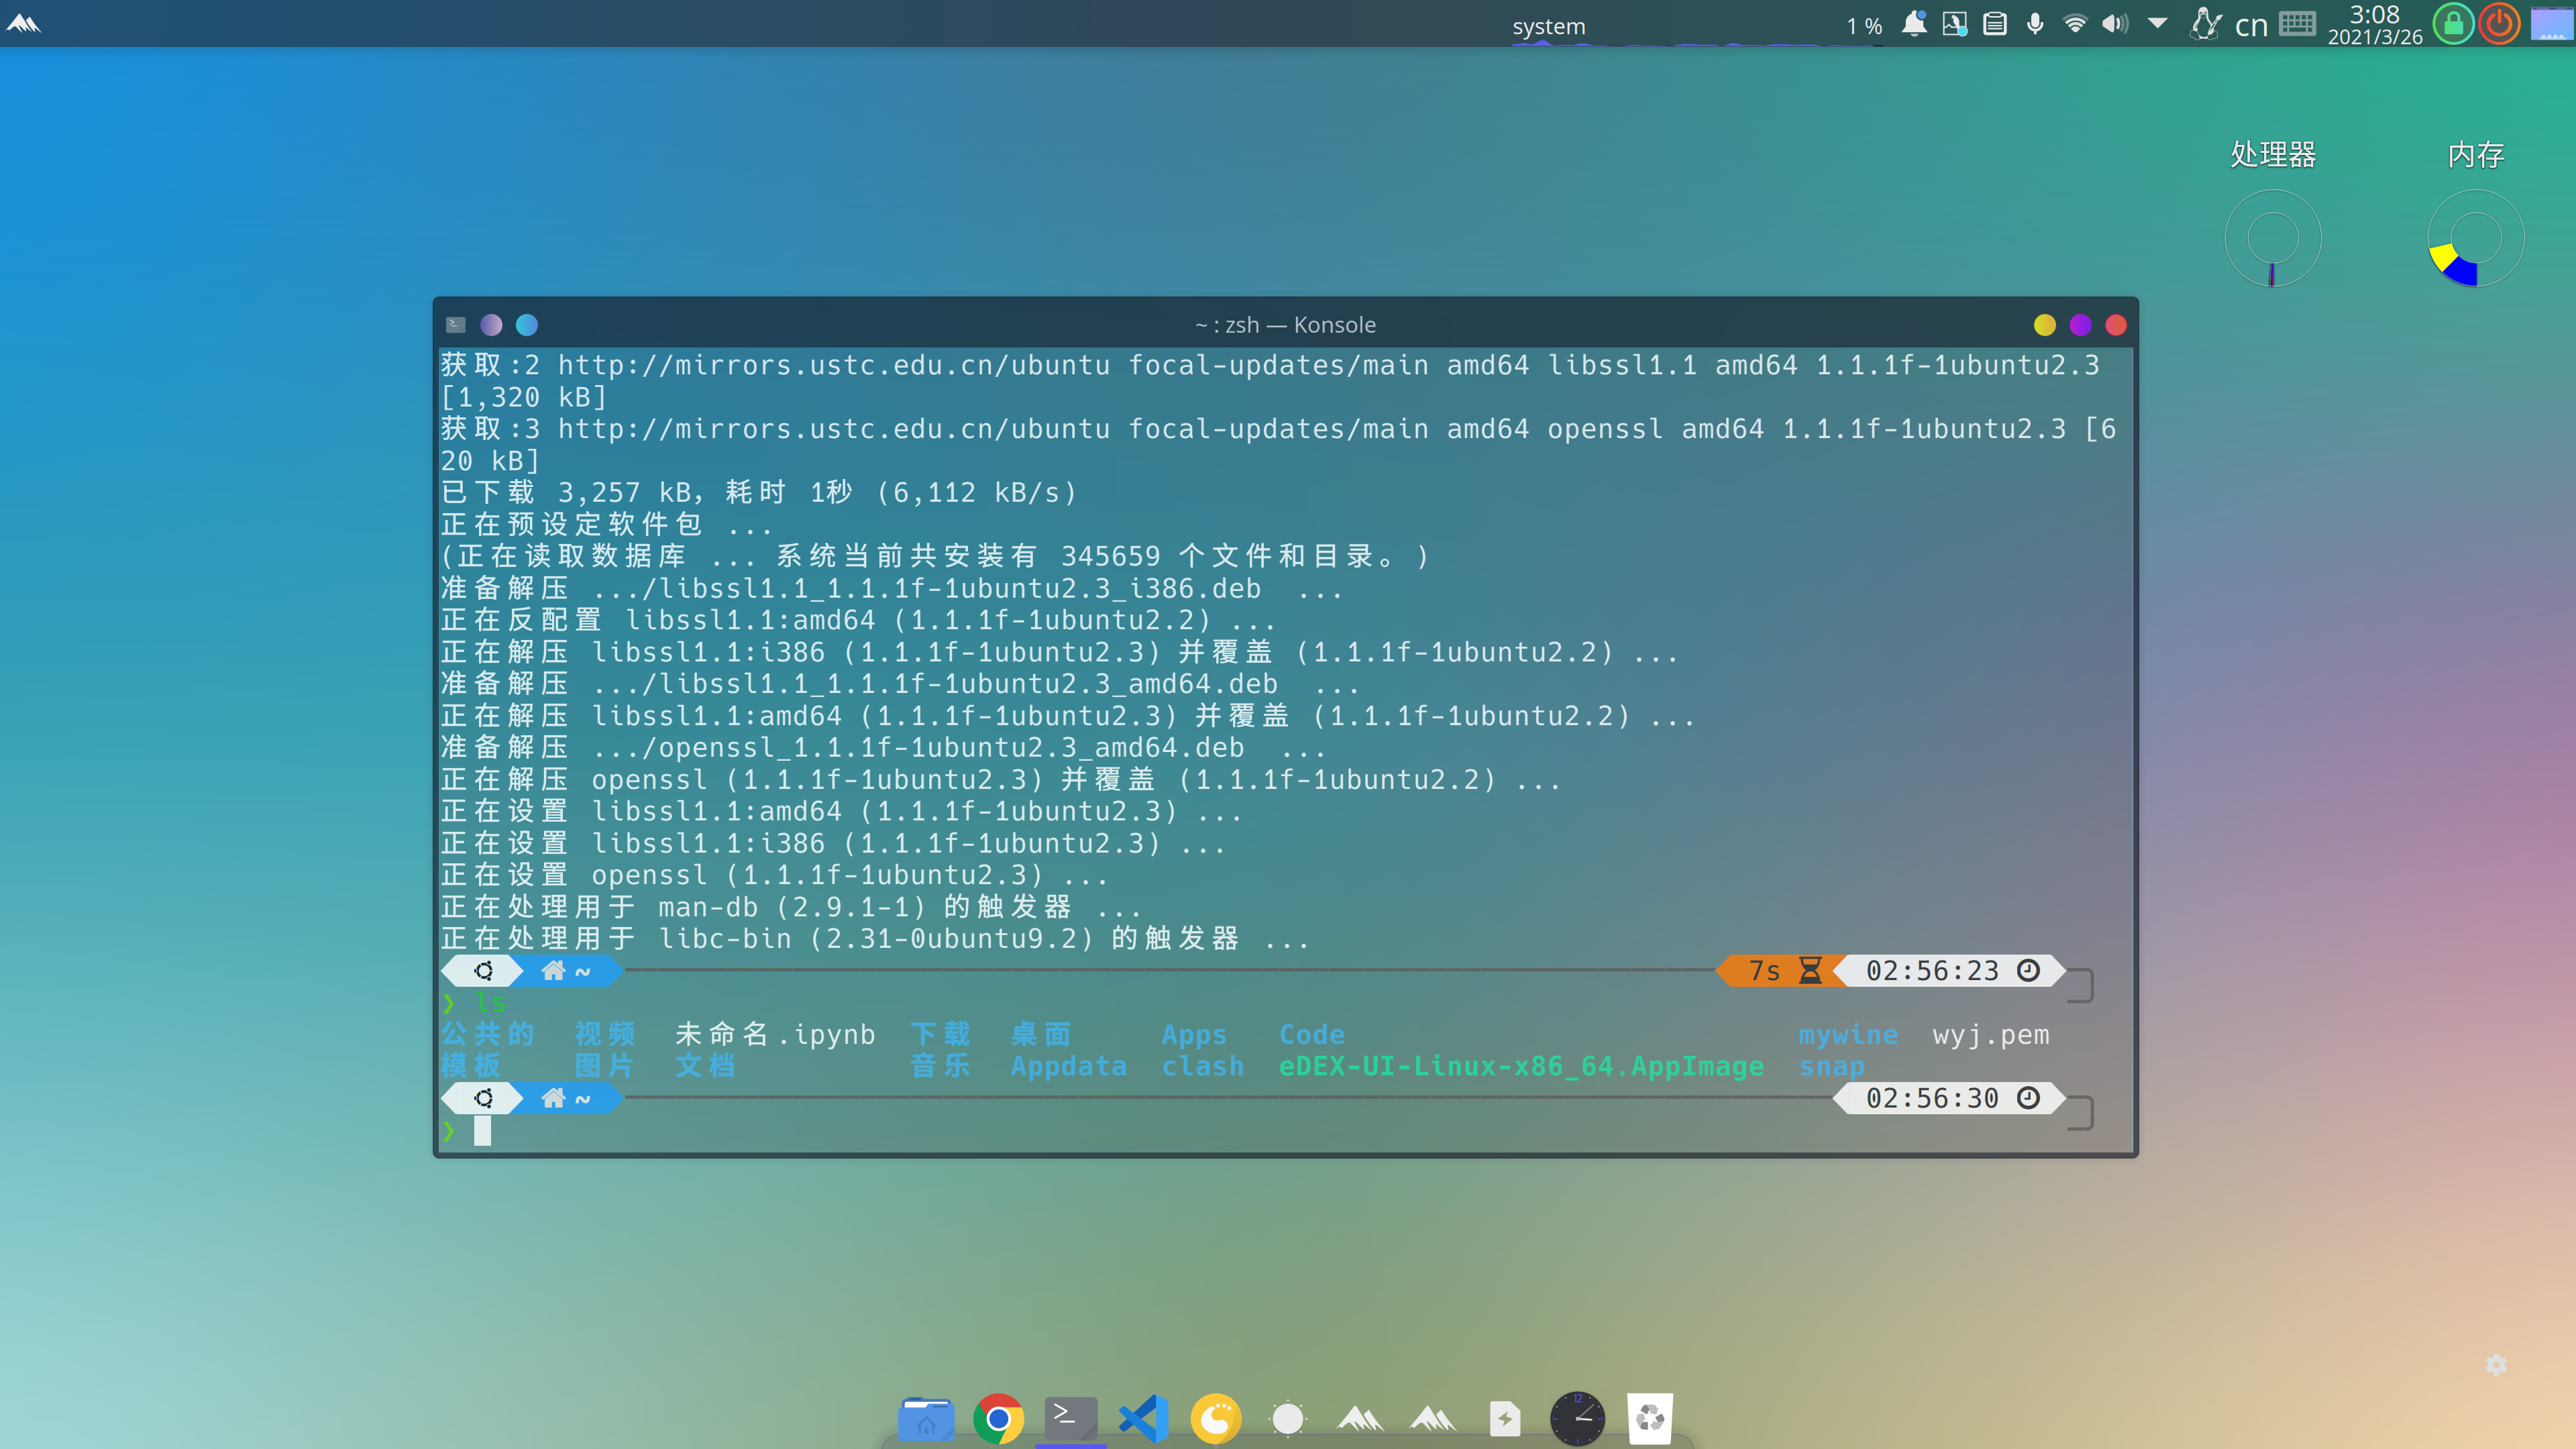Click the 文档 directory name

point(706,1066)
